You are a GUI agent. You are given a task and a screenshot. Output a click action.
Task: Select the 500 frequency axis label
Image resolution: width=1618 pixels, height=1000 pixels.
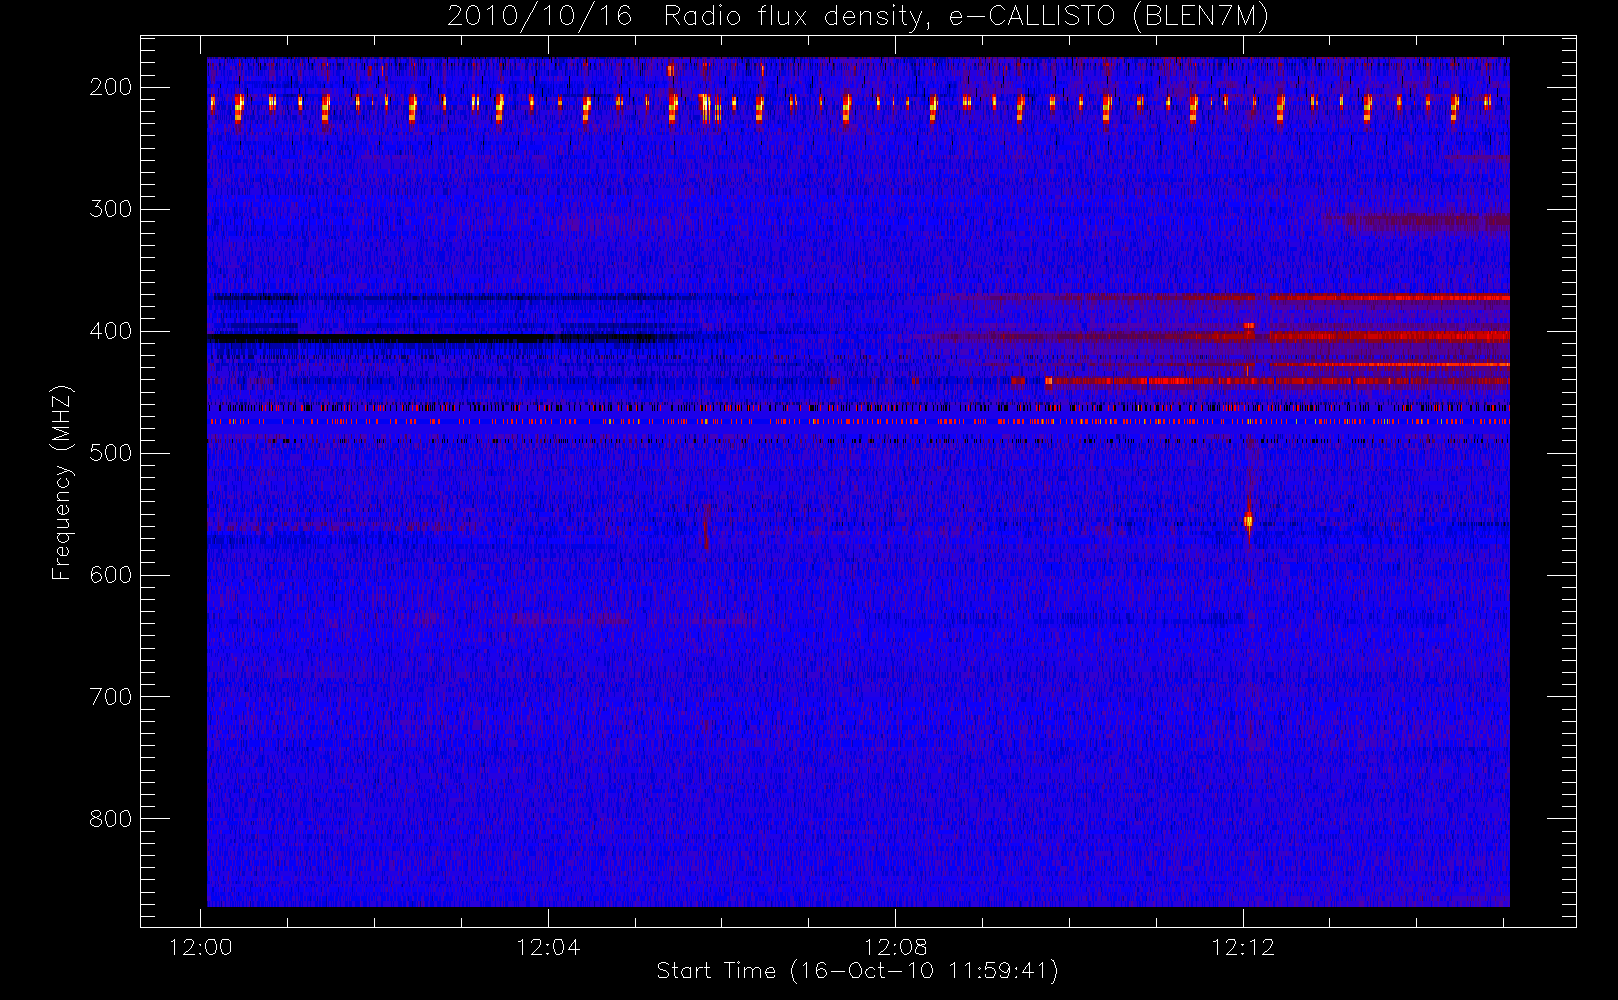[x=110, y=453]
